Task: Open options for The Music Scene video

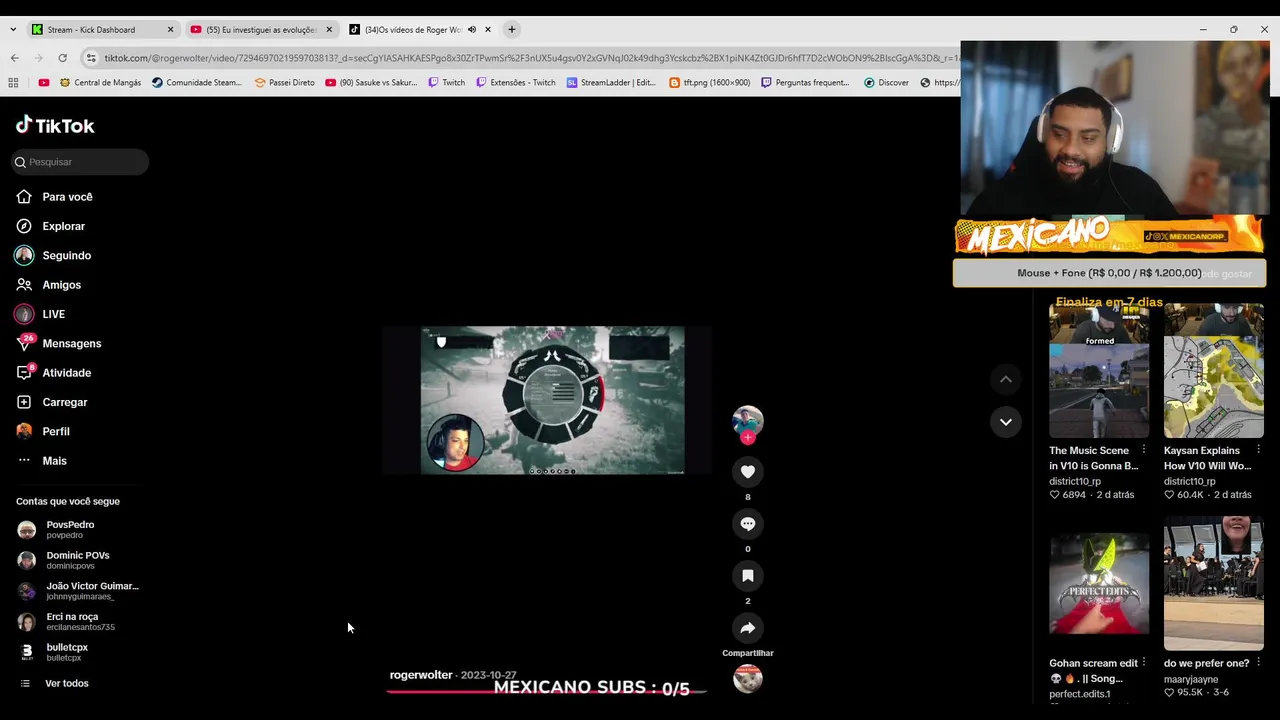Action: pos(1144,450)
